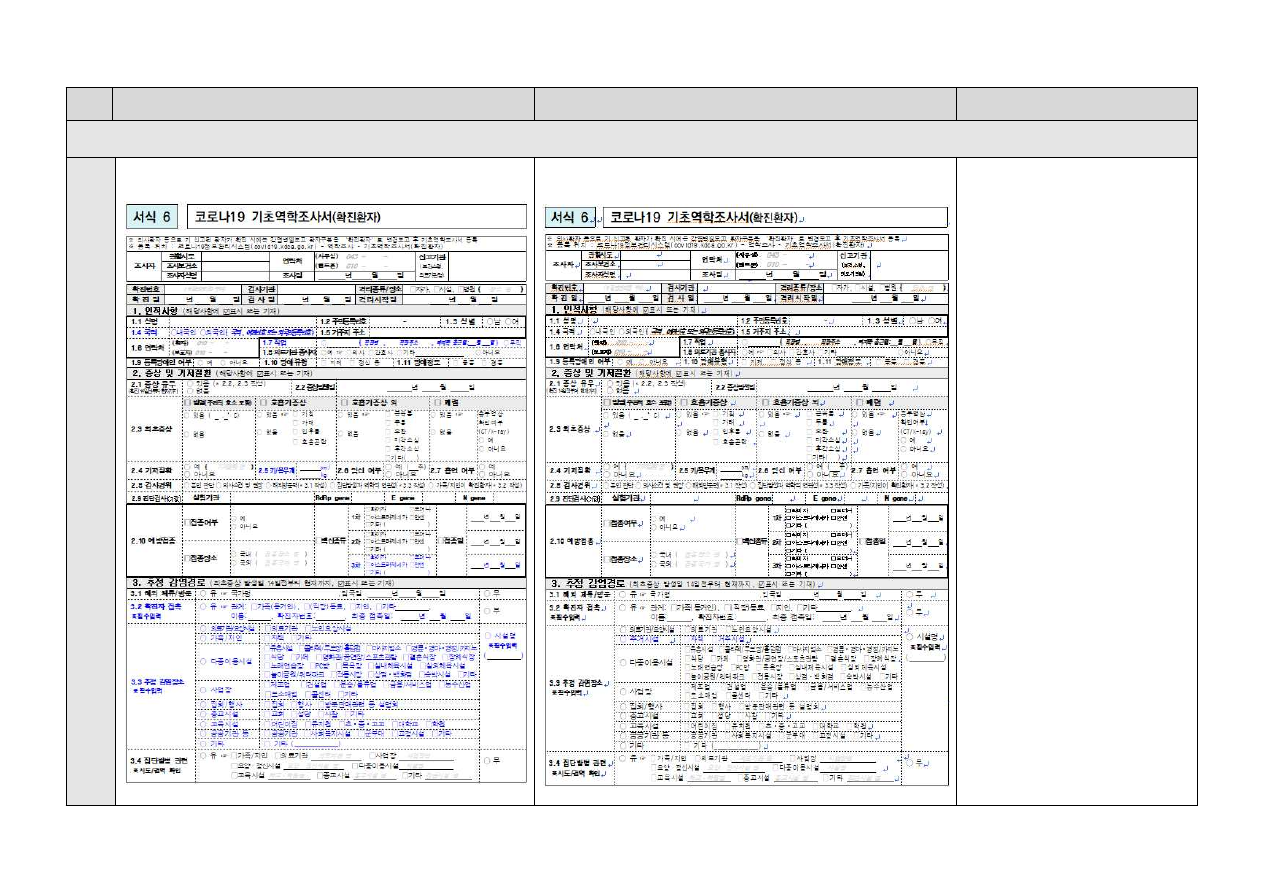Screen dimensions: 1262x893
Task: Click heading '2. 증상 및 기저질환' in left form
Action: (172, 373)
